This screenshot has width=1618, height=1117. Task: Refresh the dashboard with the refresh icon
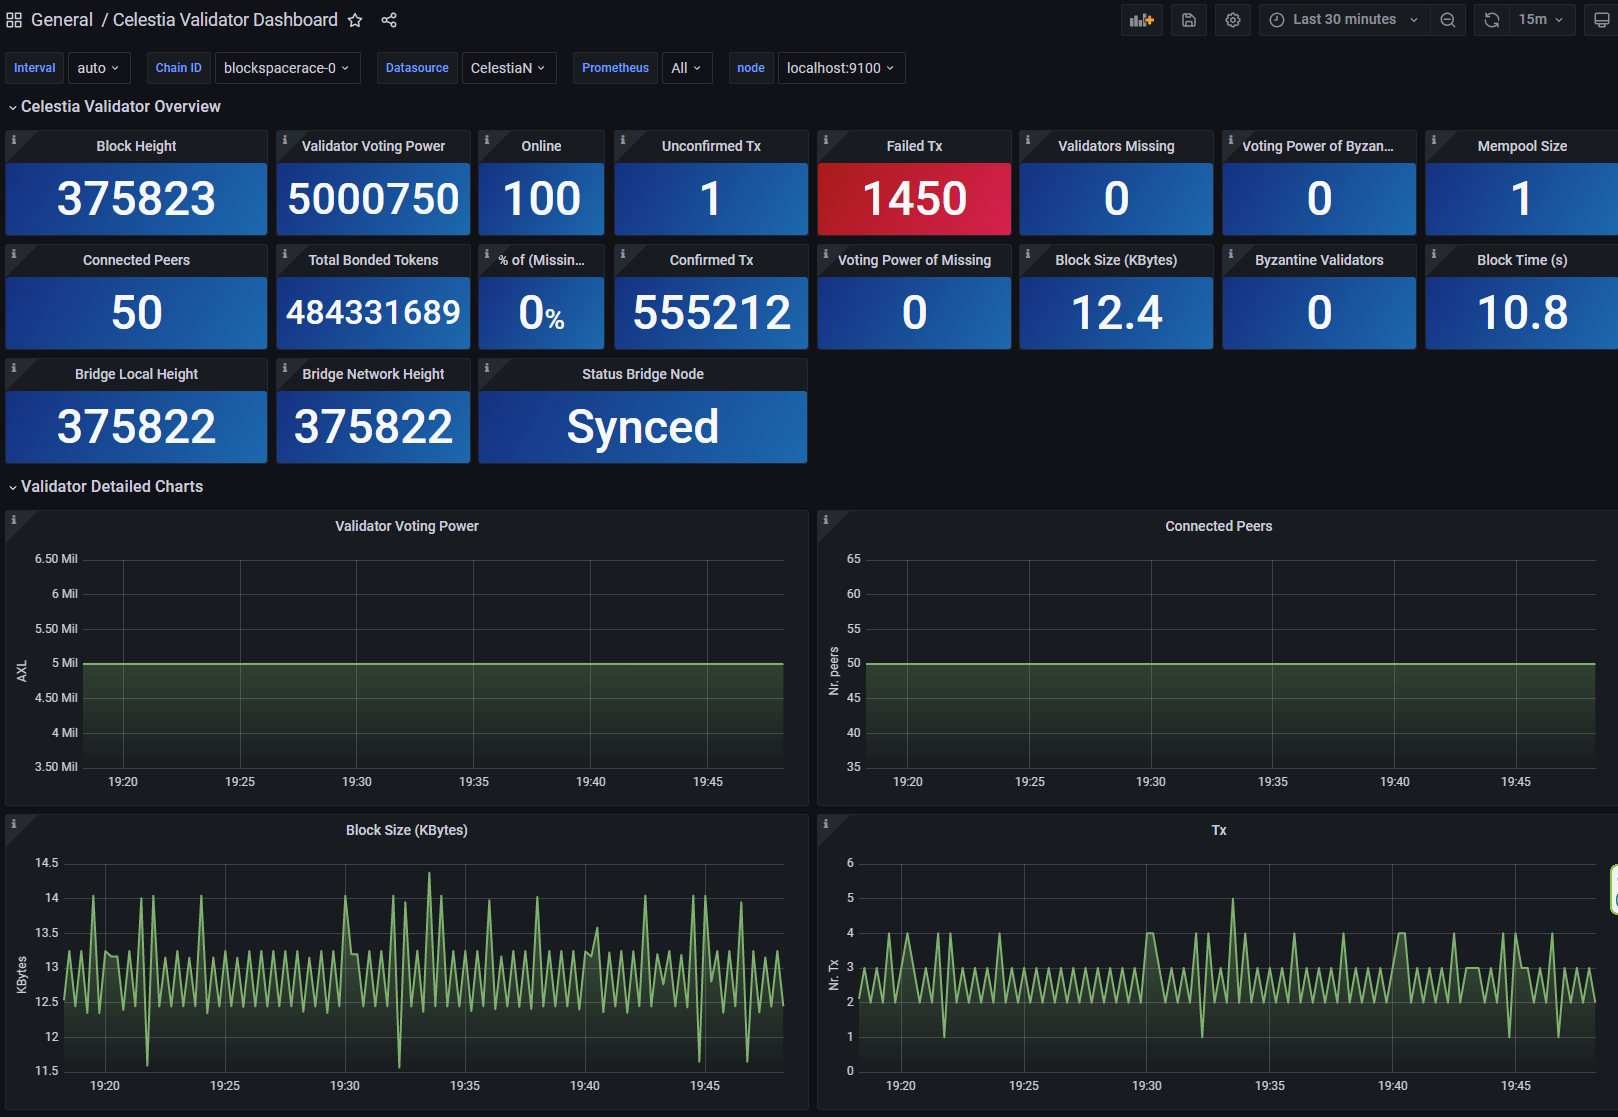click(1490, 19)
